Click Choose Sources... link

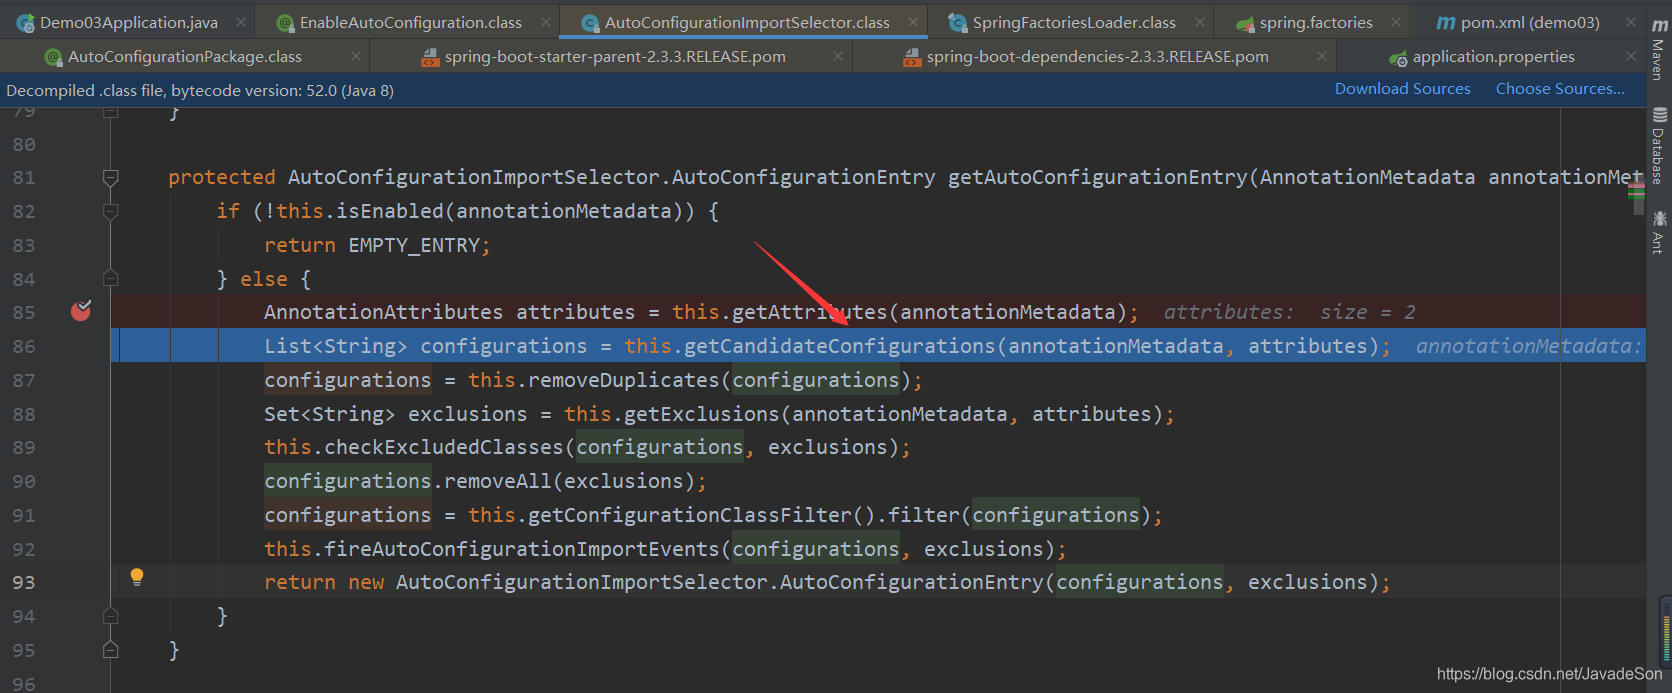pyautogui.click(x=1560, y=89)
